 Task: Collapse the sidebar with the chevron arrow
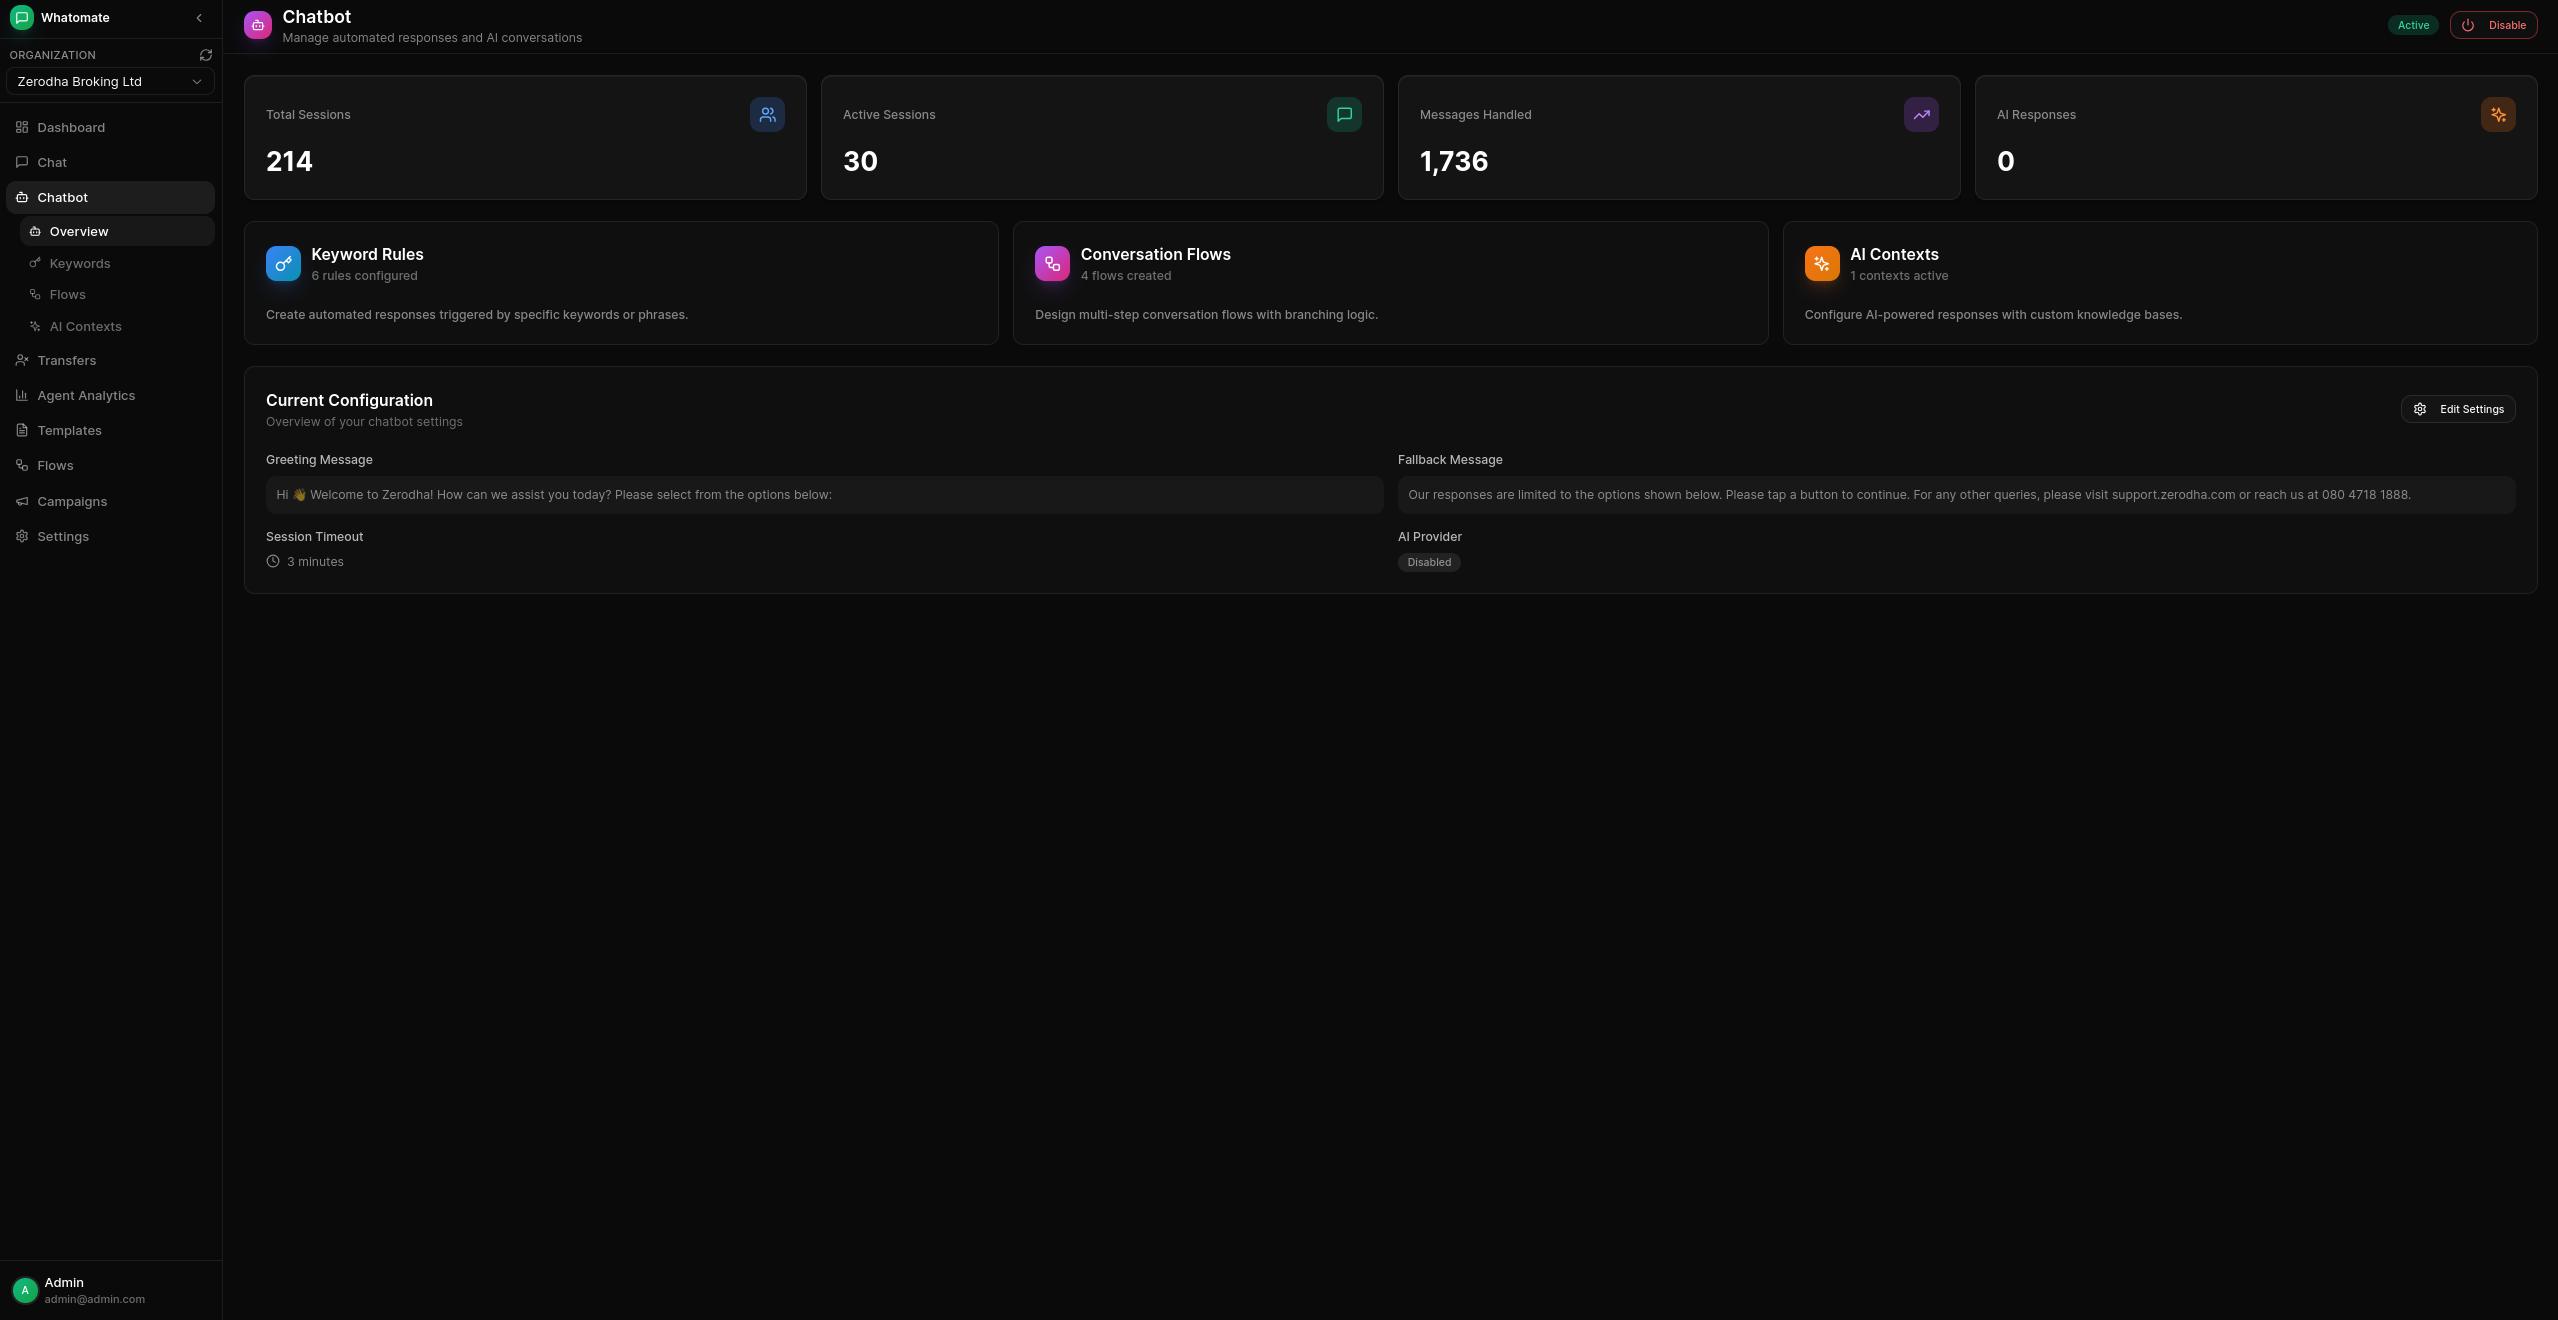[198, 17]
